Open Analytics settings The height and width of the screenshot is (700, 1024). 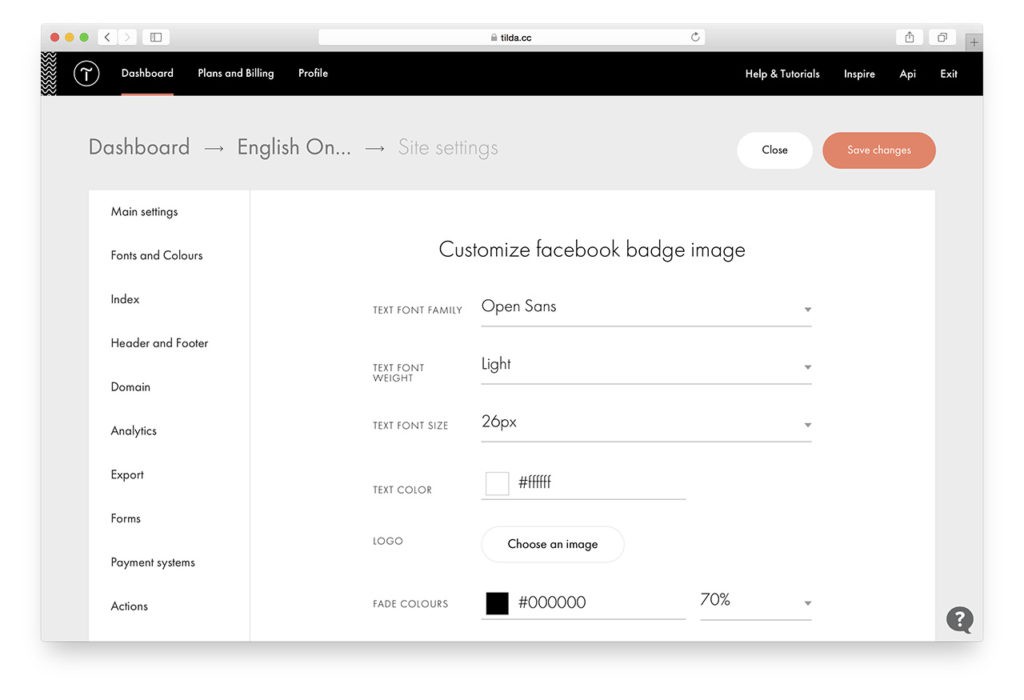tap(133, 431)
